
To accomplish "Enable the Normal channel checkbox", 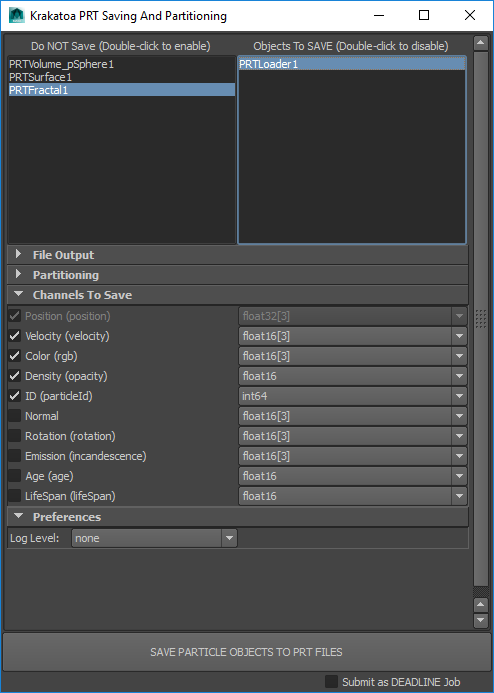I will (15, 416).
